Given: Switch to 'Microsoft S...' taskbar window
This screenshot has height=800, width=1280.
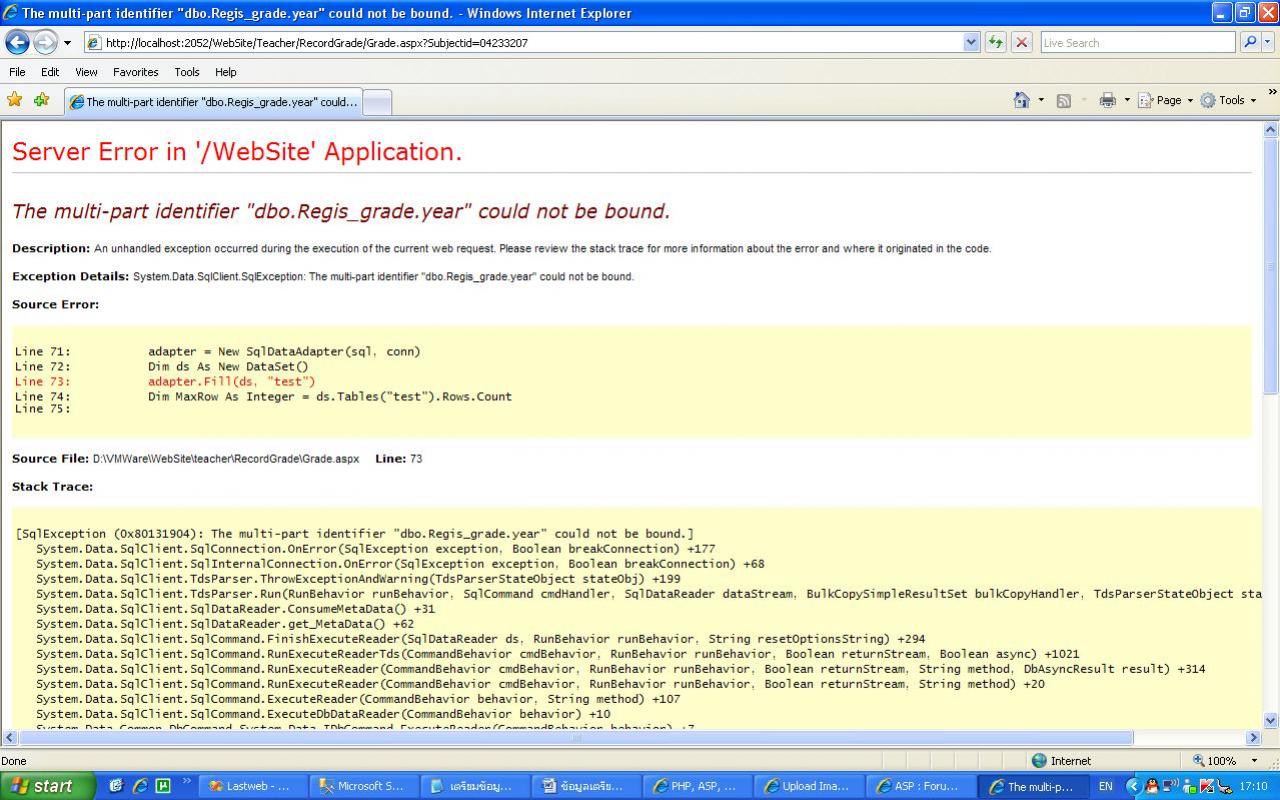Looking at the screenshot, I should (x=364, y=786).
